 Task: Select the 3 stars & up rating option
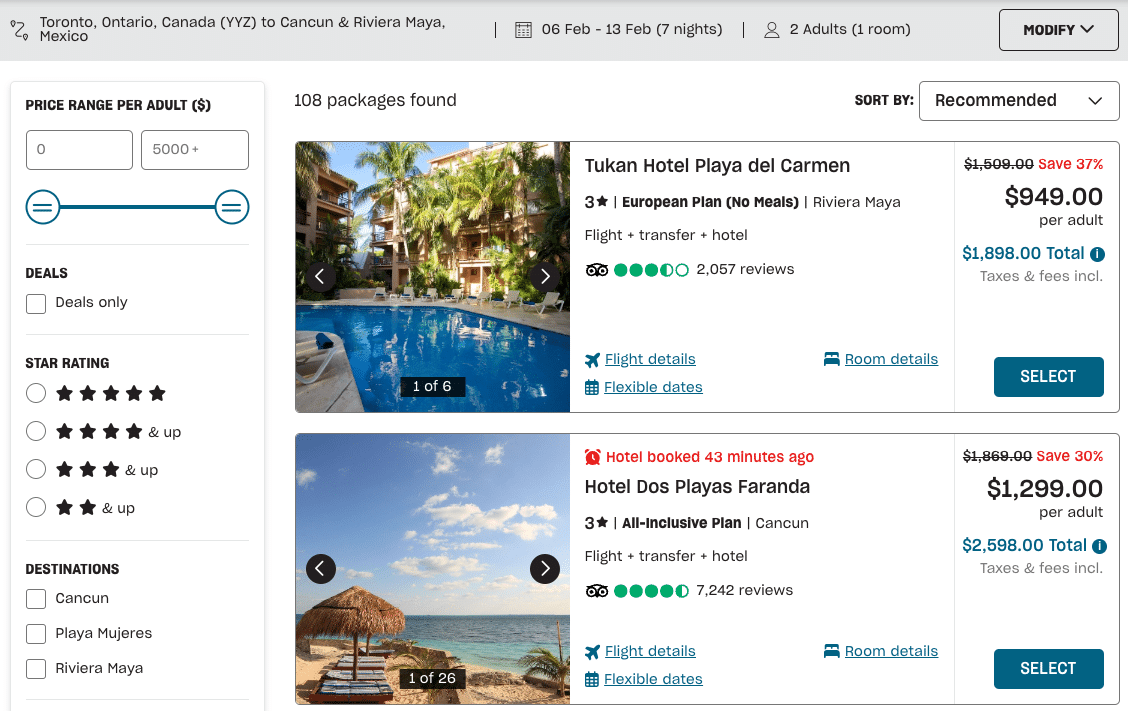pos(36,470)
